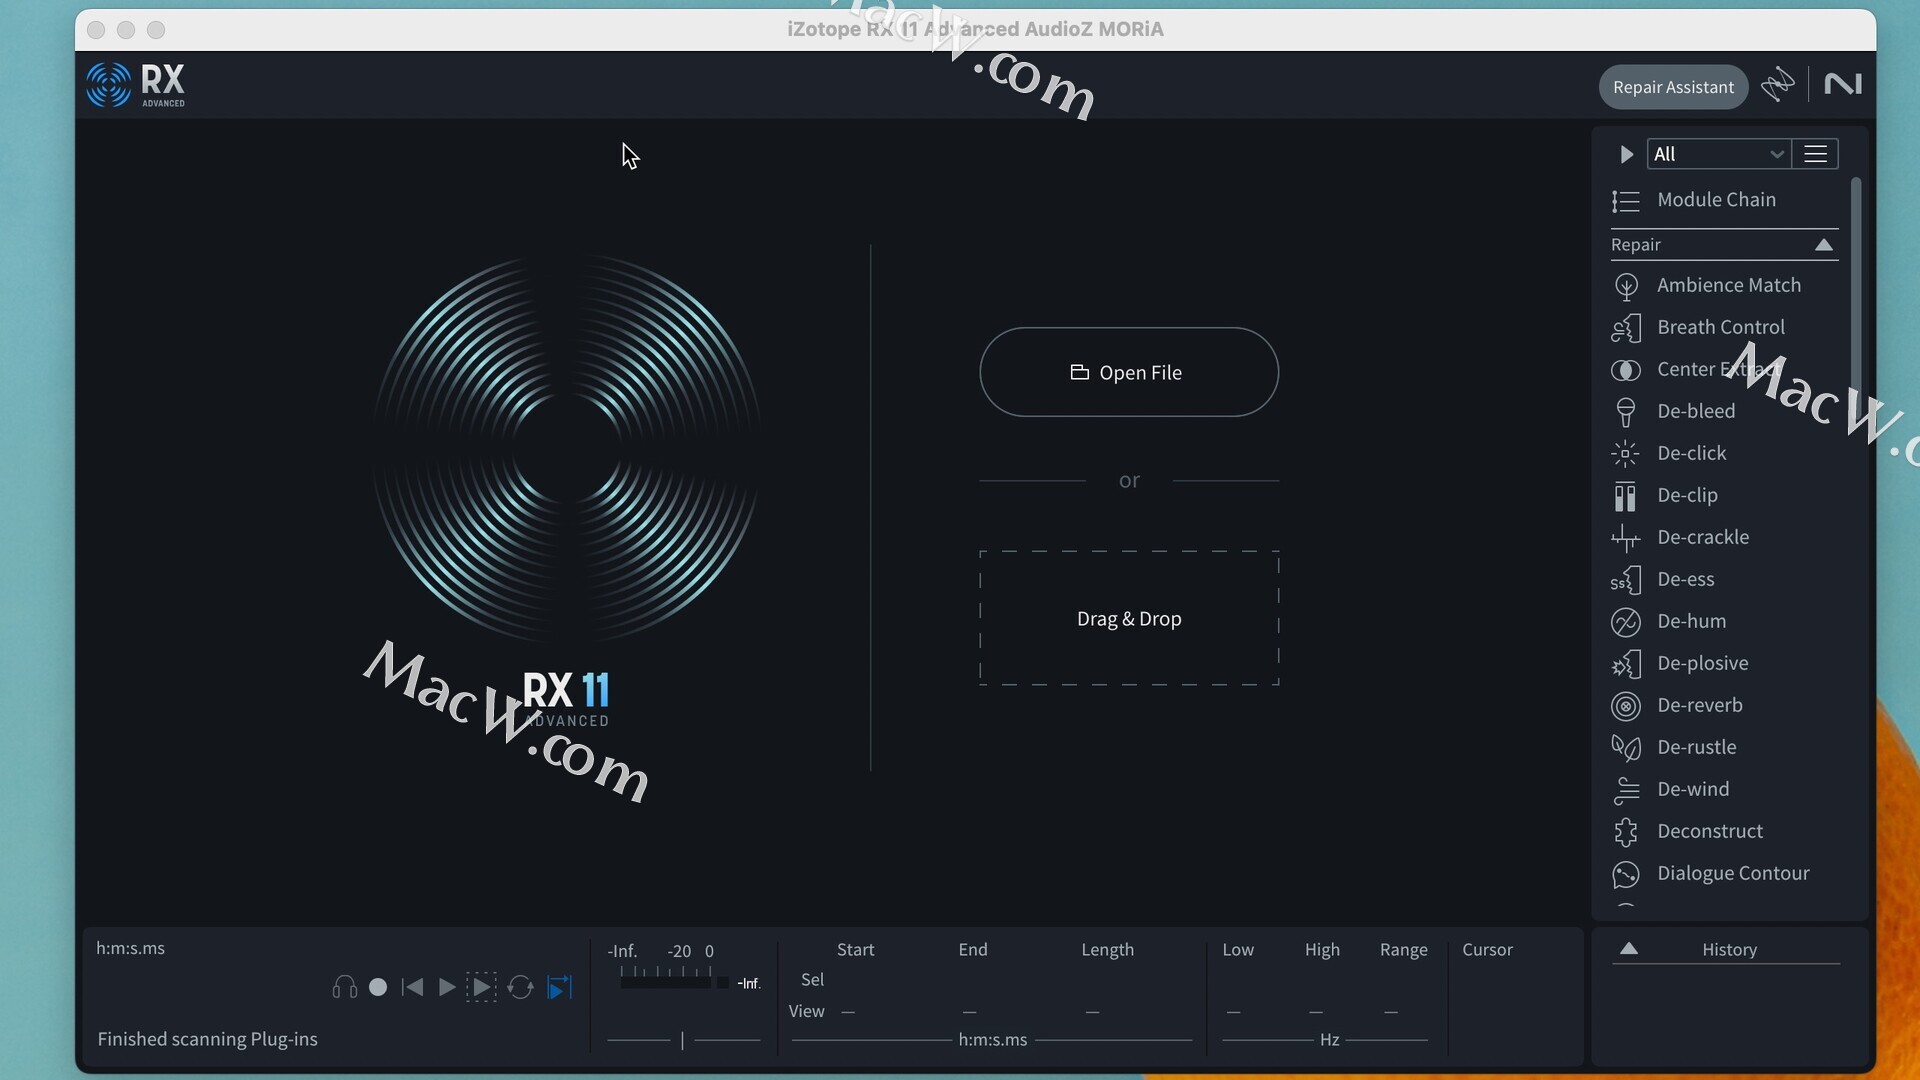Click the Cursor readout label

pos(1487,950)
